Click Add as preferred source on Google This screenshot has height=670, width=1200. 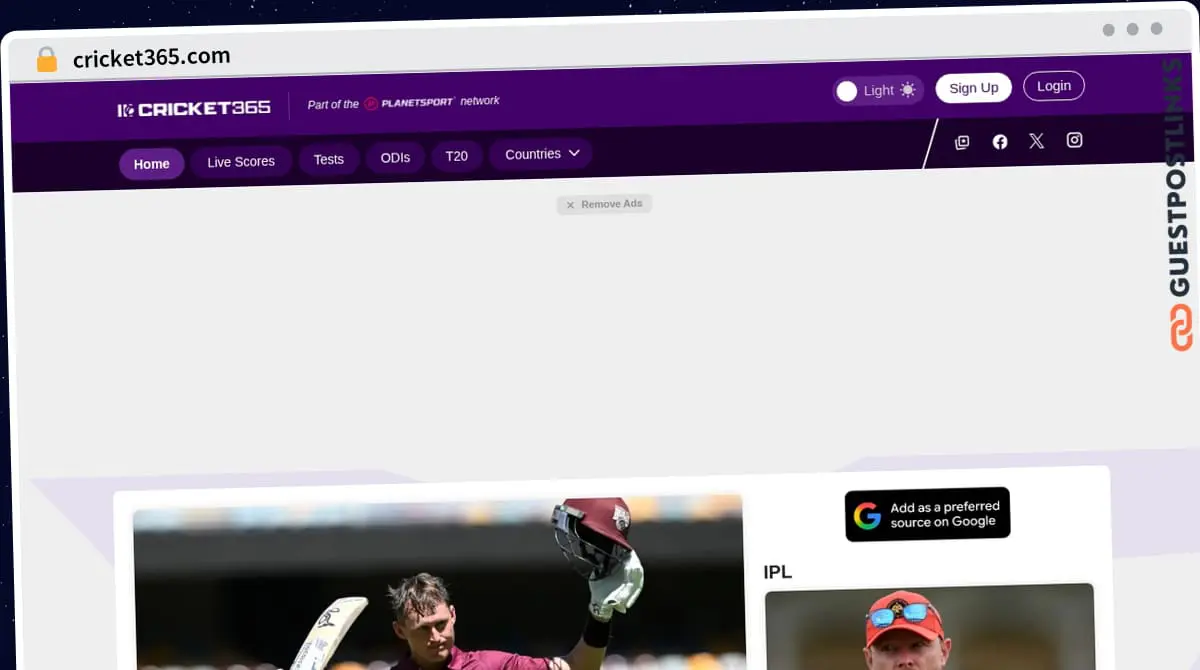(x=927, y=514)
